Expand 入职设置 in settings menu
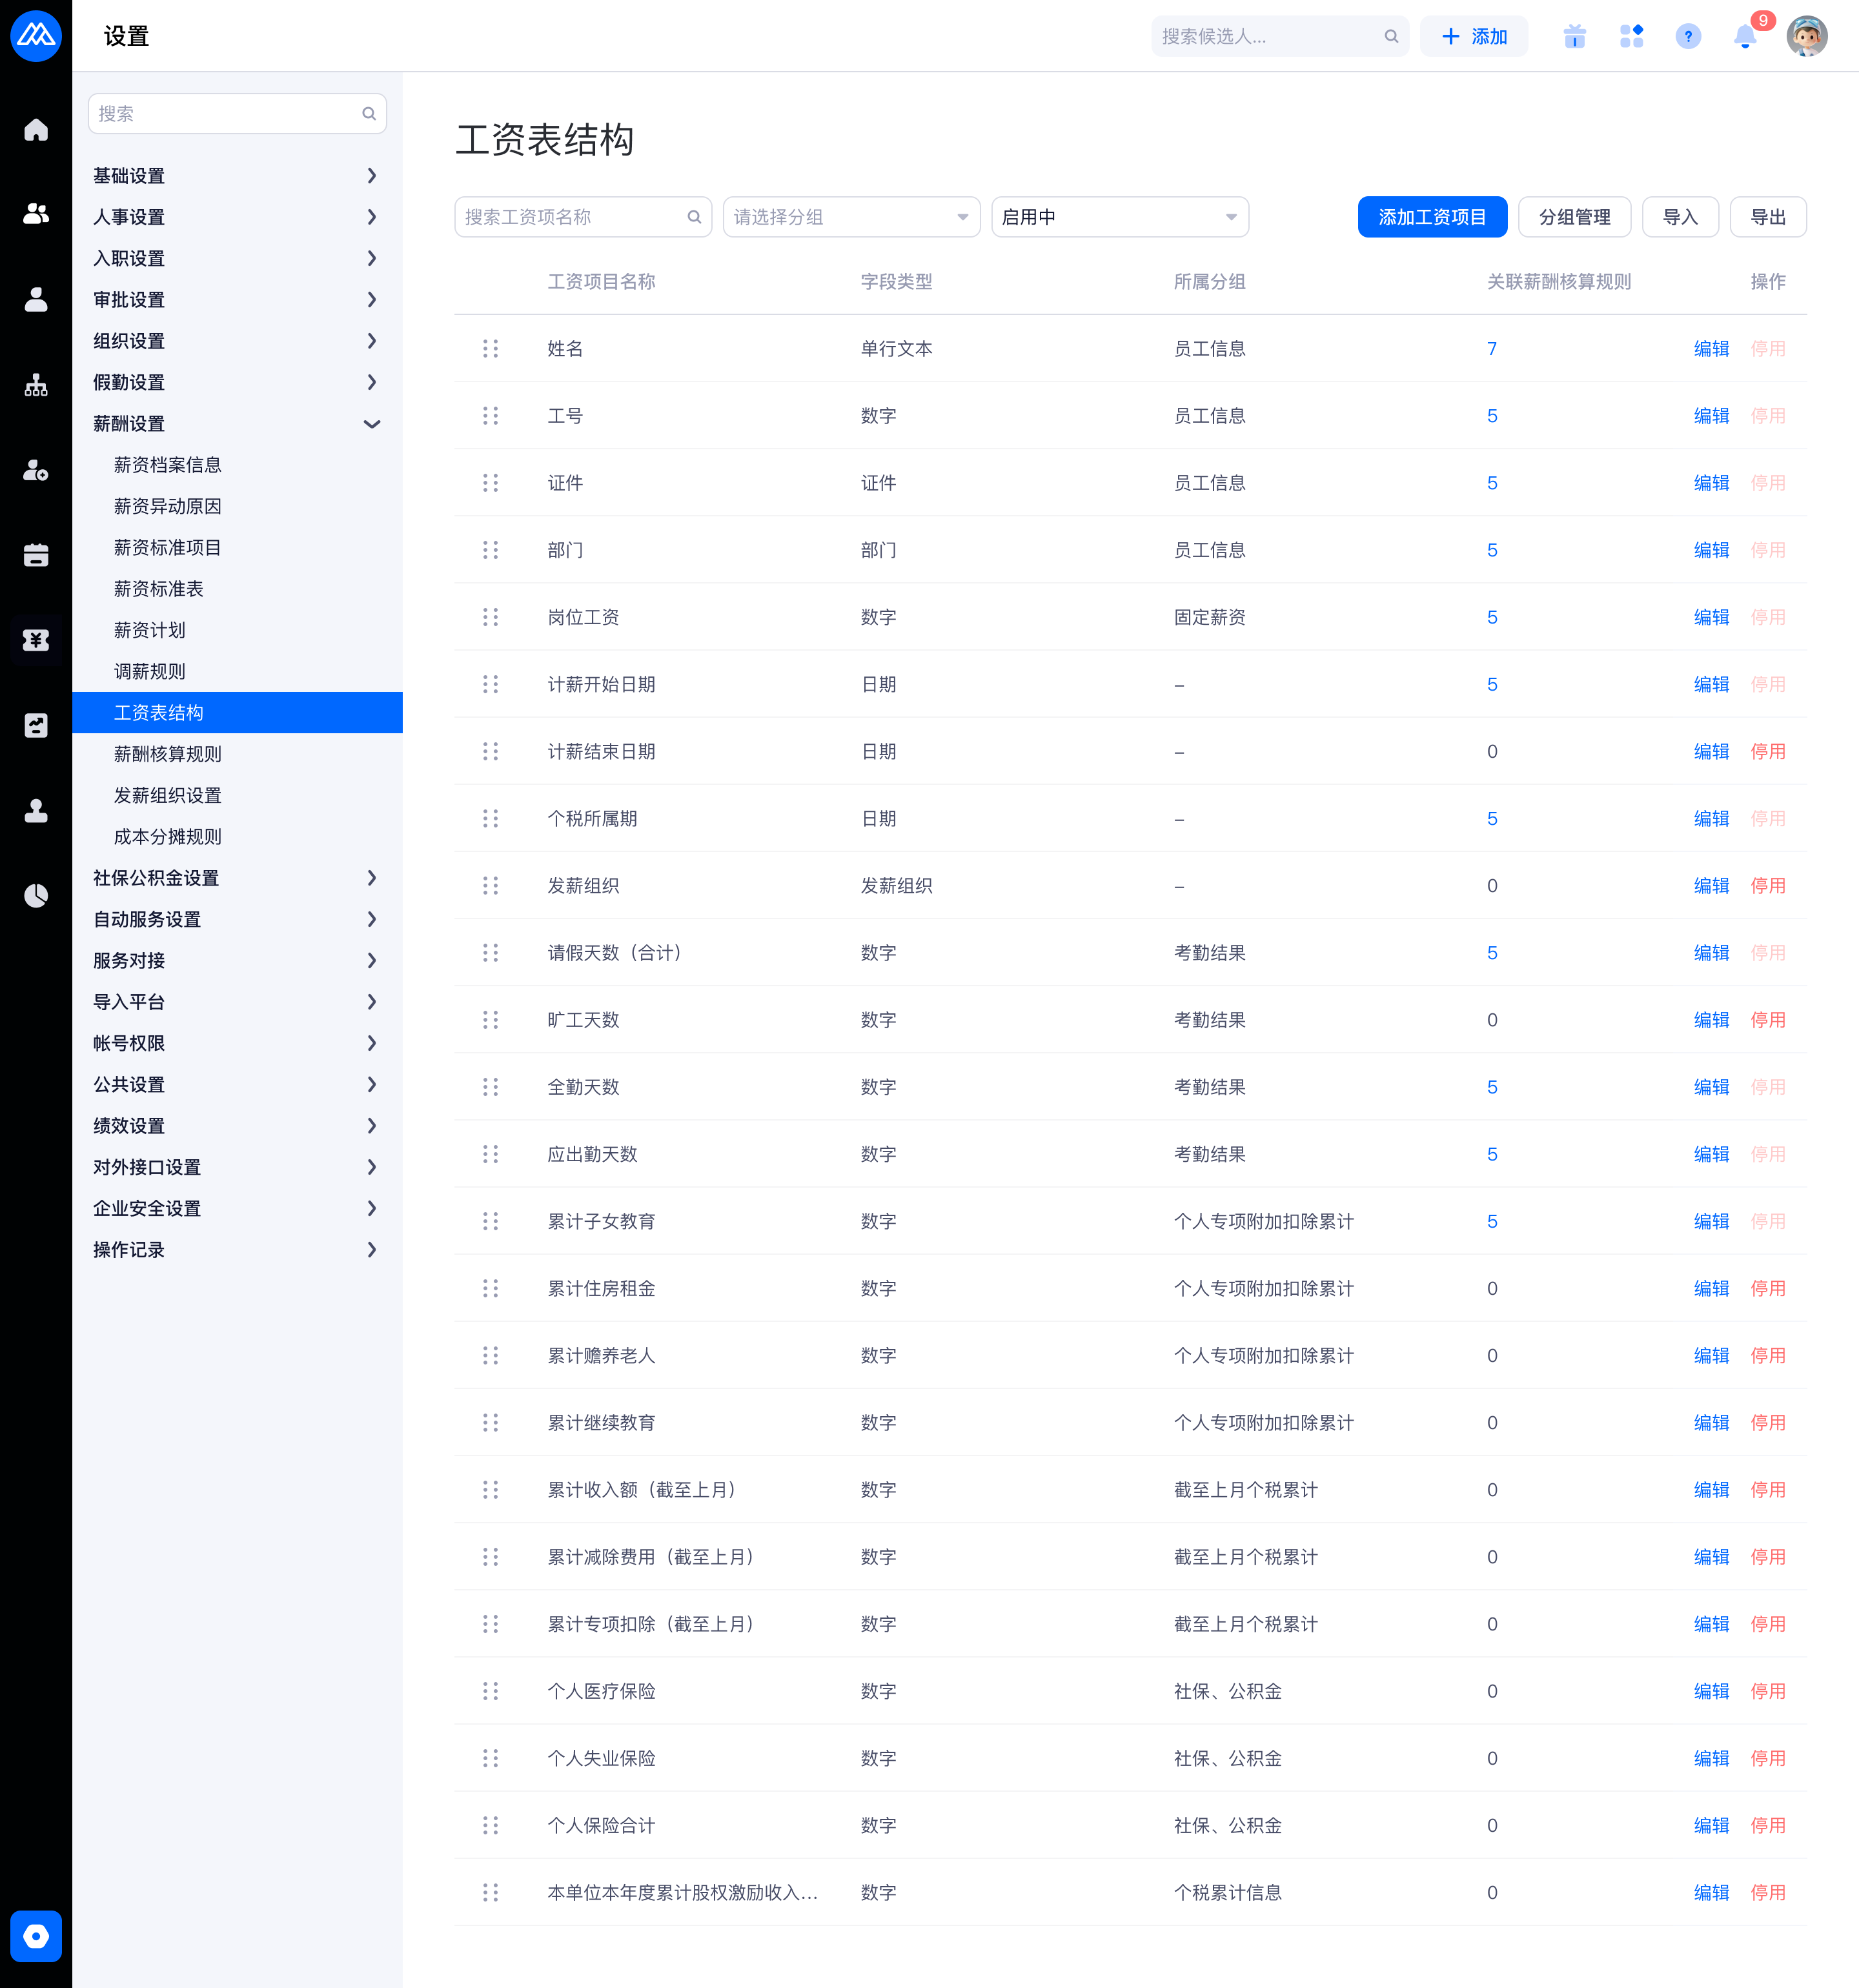 pos(237,258)
